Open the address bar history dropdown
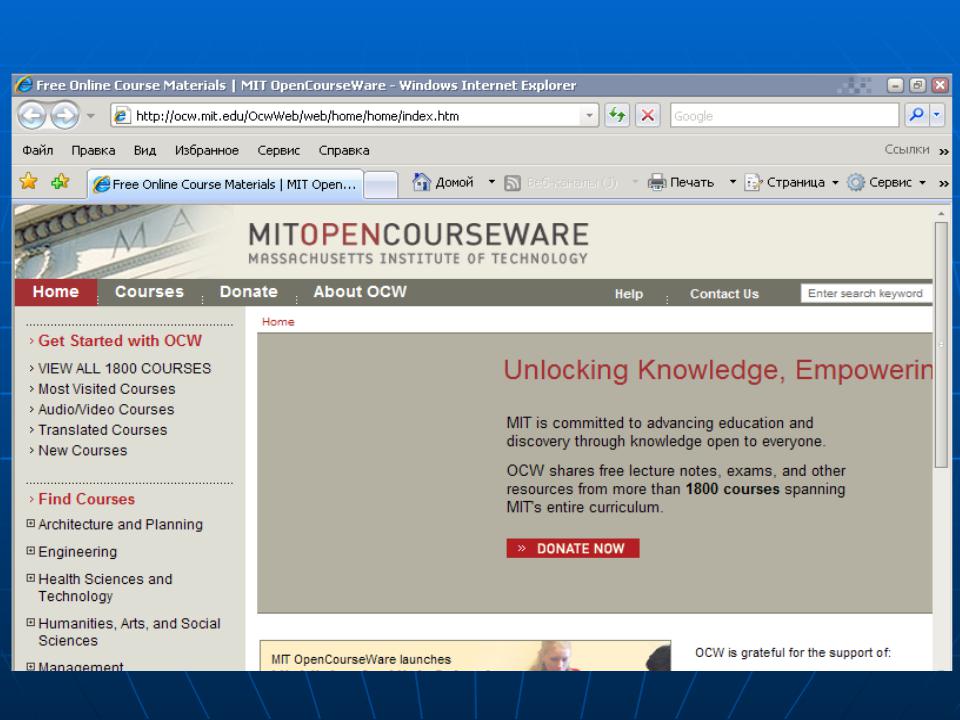 (x=589, y=115)
